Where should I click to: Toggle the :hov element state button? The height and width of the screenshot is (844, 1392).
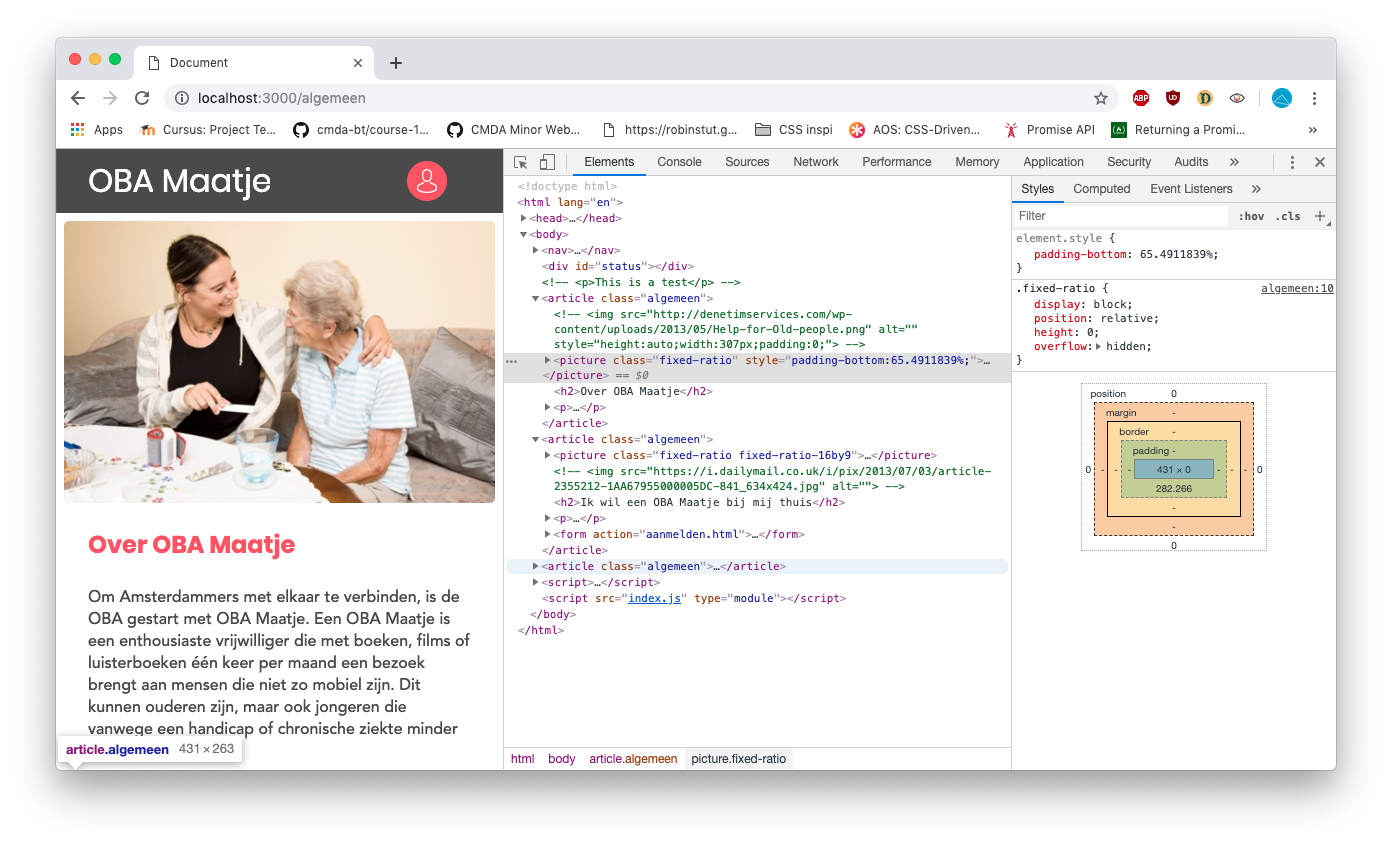pyautogui.click(x=1251, y=216)
